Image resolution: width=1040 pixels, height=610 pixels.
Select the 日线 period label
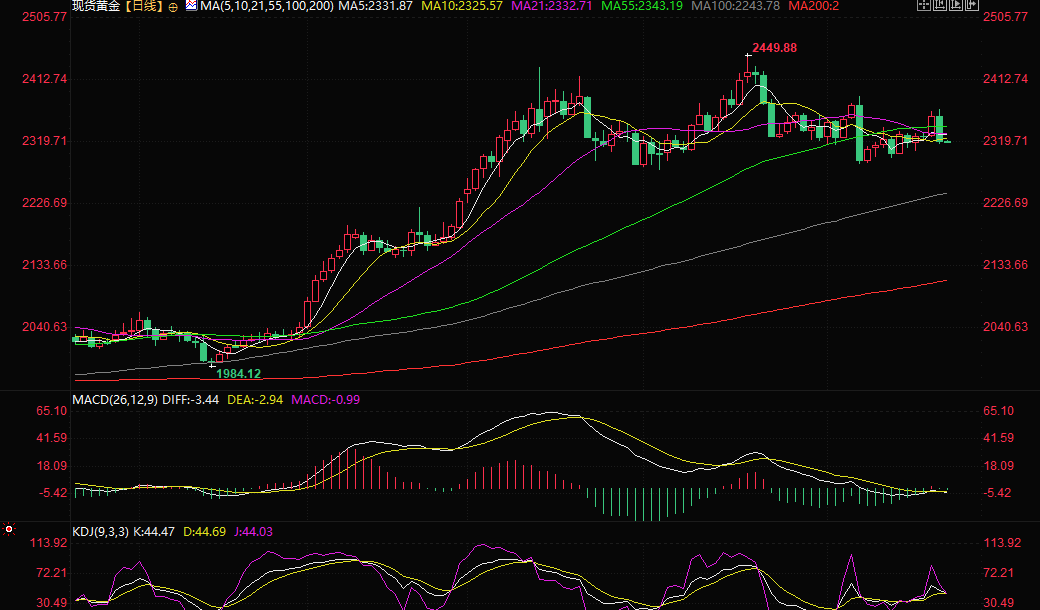144,7
